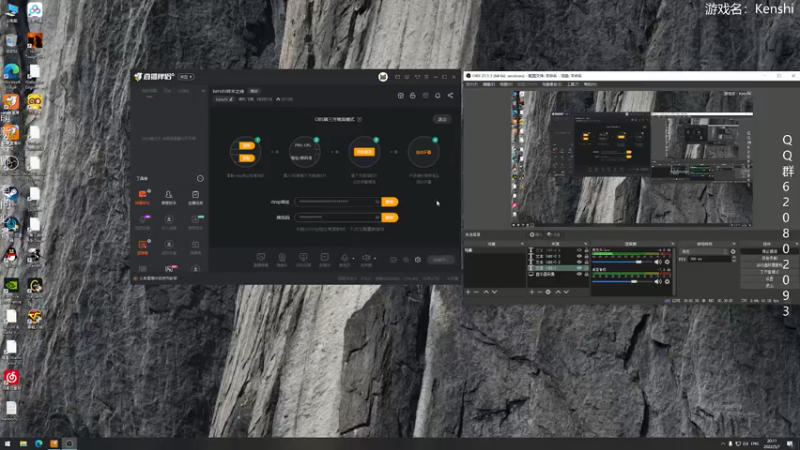Hide the 显示器采集 source with its eye icon
Viewport: 800px width, 450px height.
click(x=579, y=274)
